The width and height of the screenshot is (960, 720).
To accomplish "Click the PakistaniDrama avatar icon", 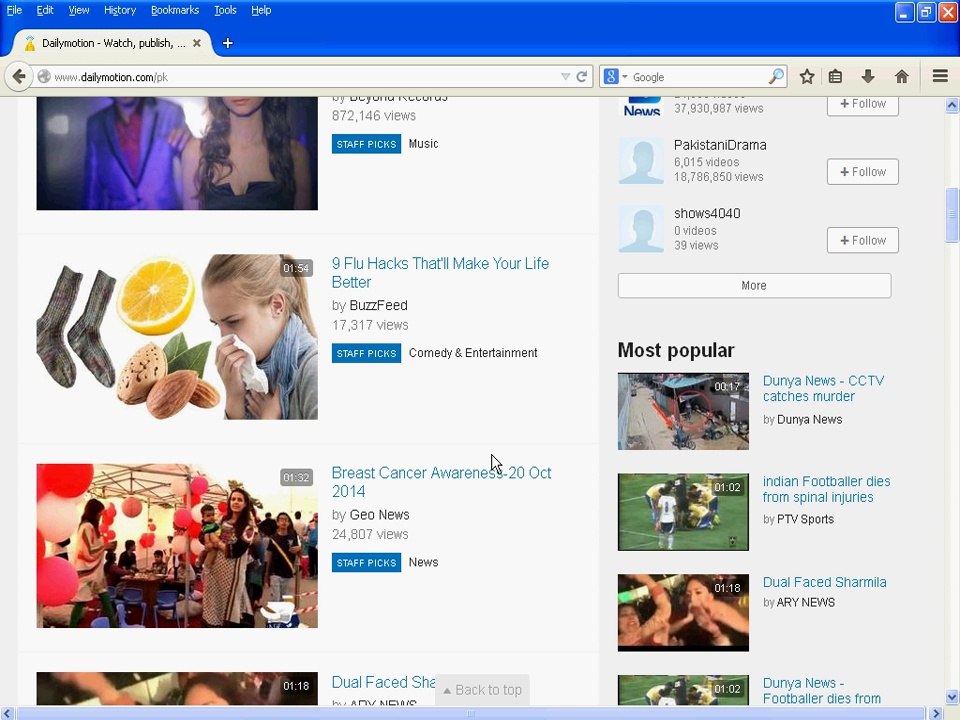I will [x=640, y=160].
